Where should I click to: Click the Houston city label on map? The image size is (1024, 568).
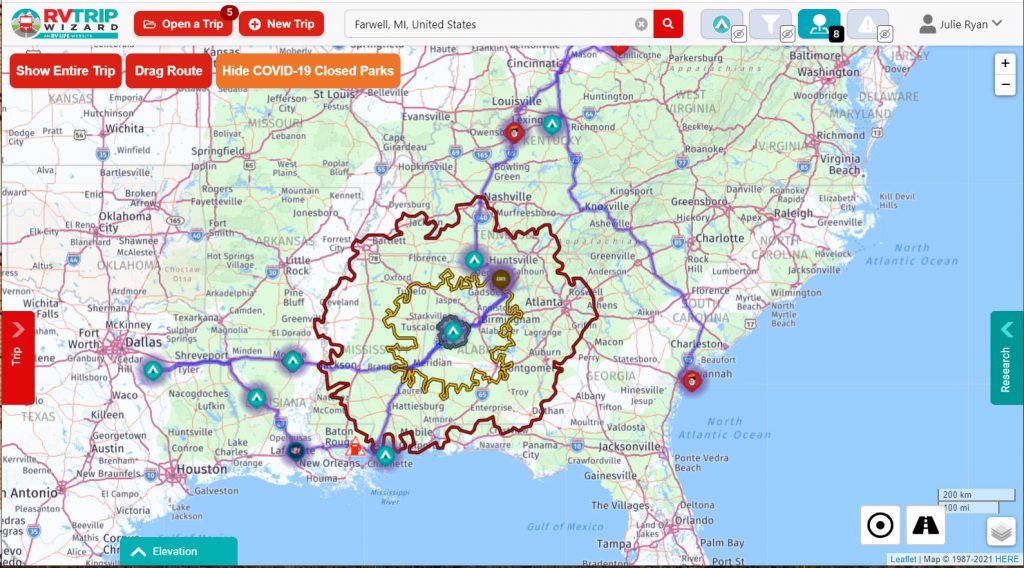click(201, 469)
